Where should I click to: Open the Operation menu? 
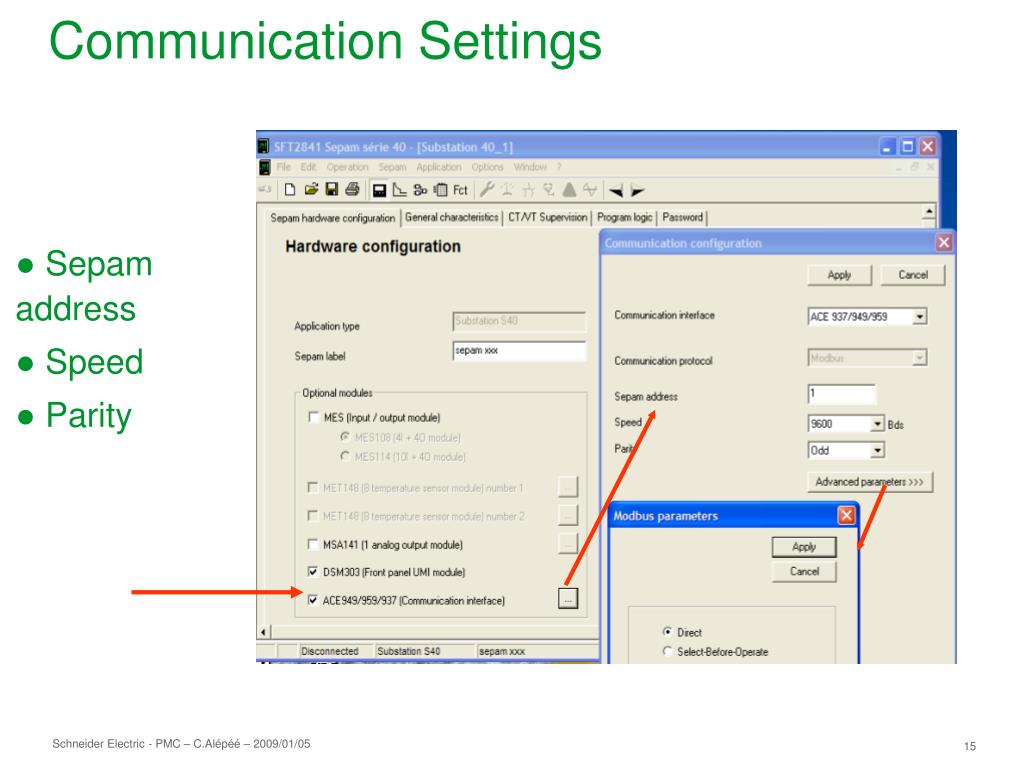(347, 167)
